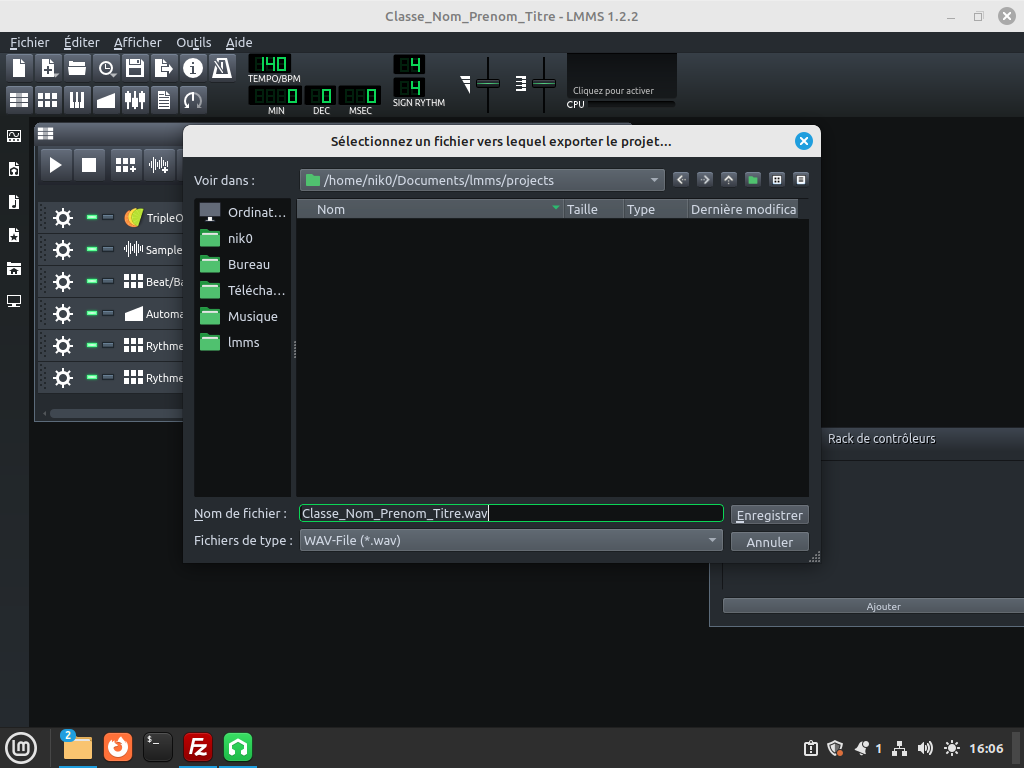The image size is (1024, 768).
Task: Open My Projects sidebar icon
Action: coord(14,169)
